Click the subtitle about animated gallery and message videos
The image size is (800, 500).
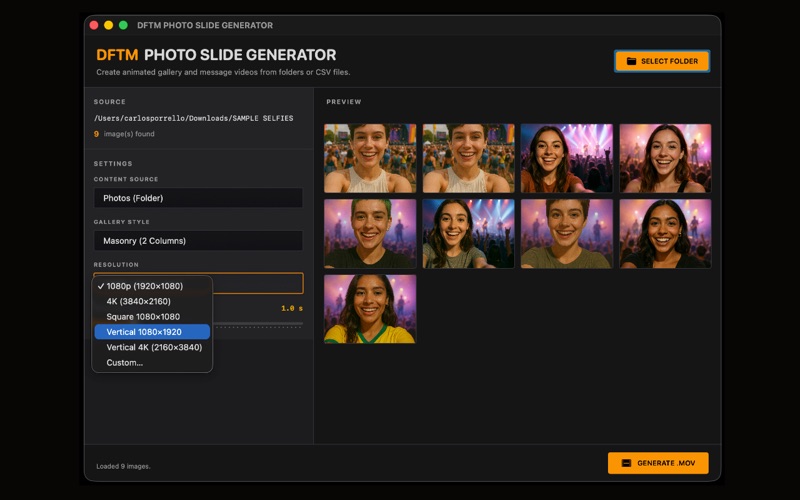click(x=223, y=72)
